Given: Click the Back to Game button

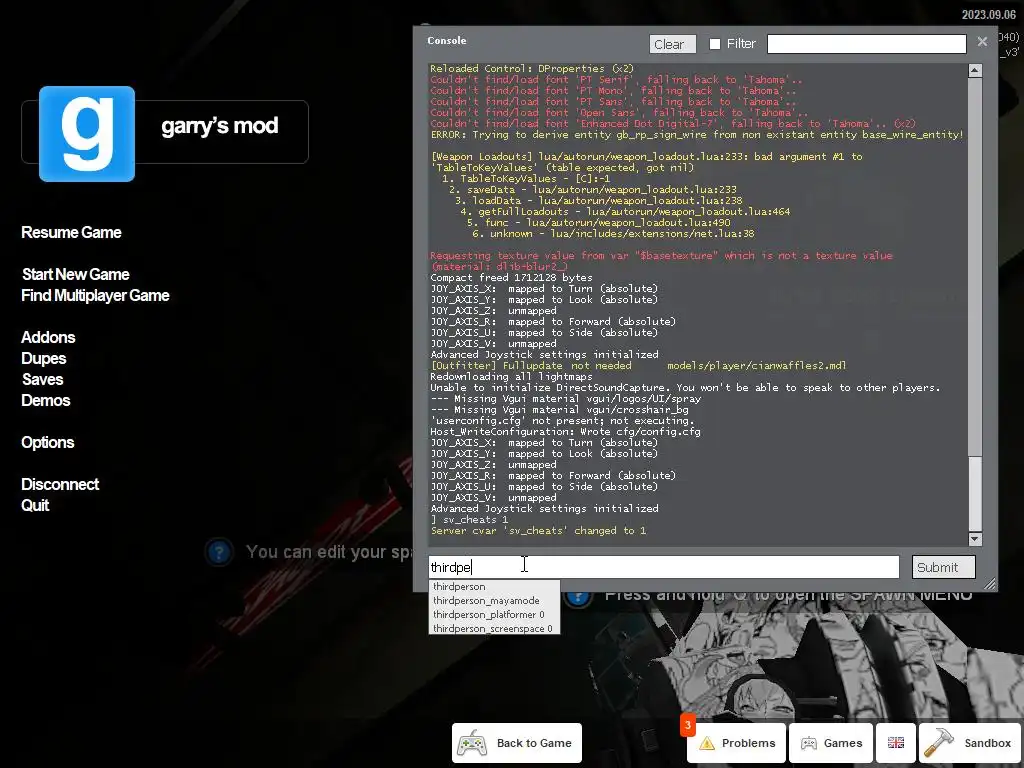Looking at the screenshot, I should tap(517, 743).
